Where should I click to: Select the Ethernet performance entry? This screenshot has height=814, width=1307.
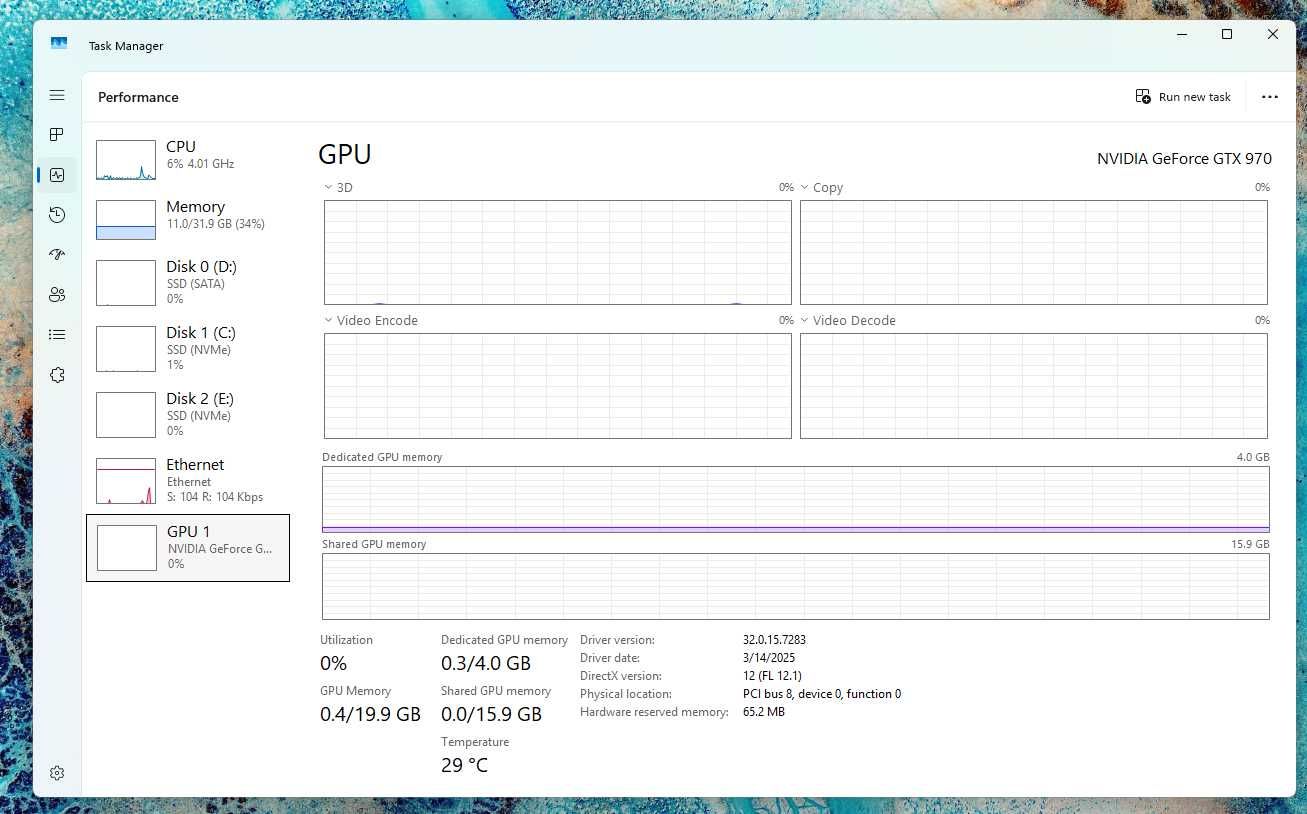pos(188,481)
